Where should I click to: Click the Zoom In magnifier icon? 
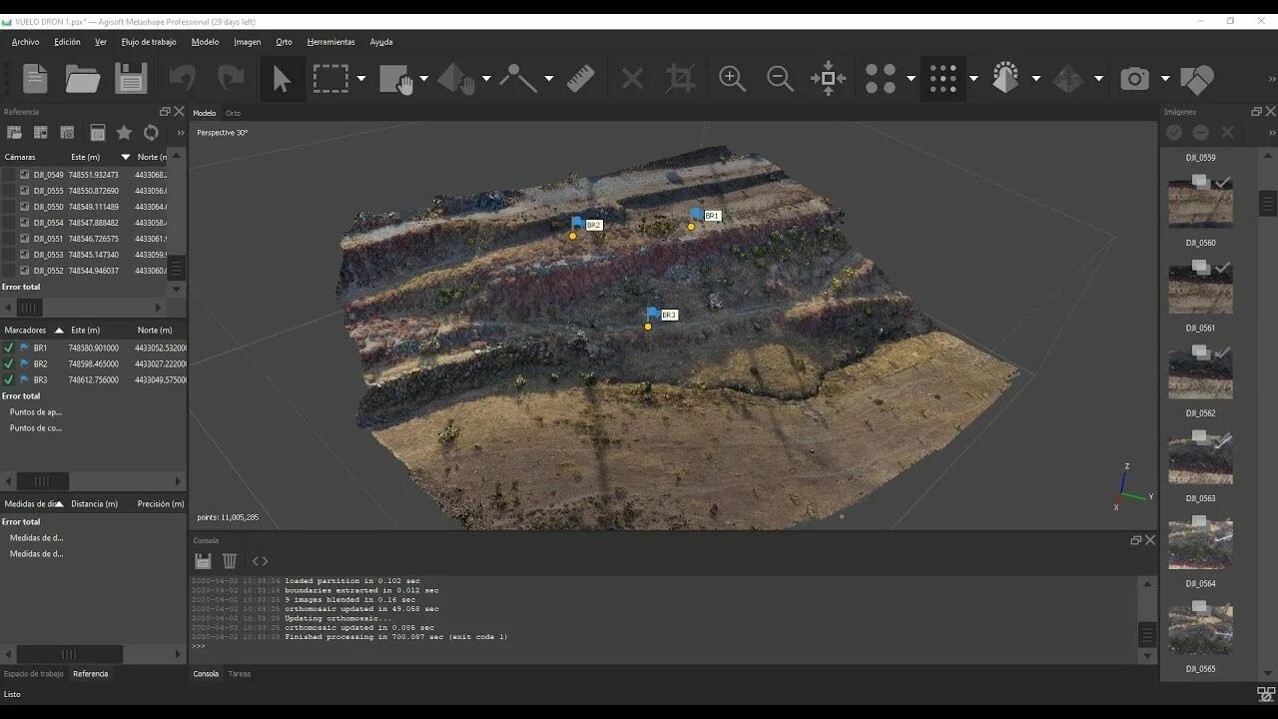[732, 78]
